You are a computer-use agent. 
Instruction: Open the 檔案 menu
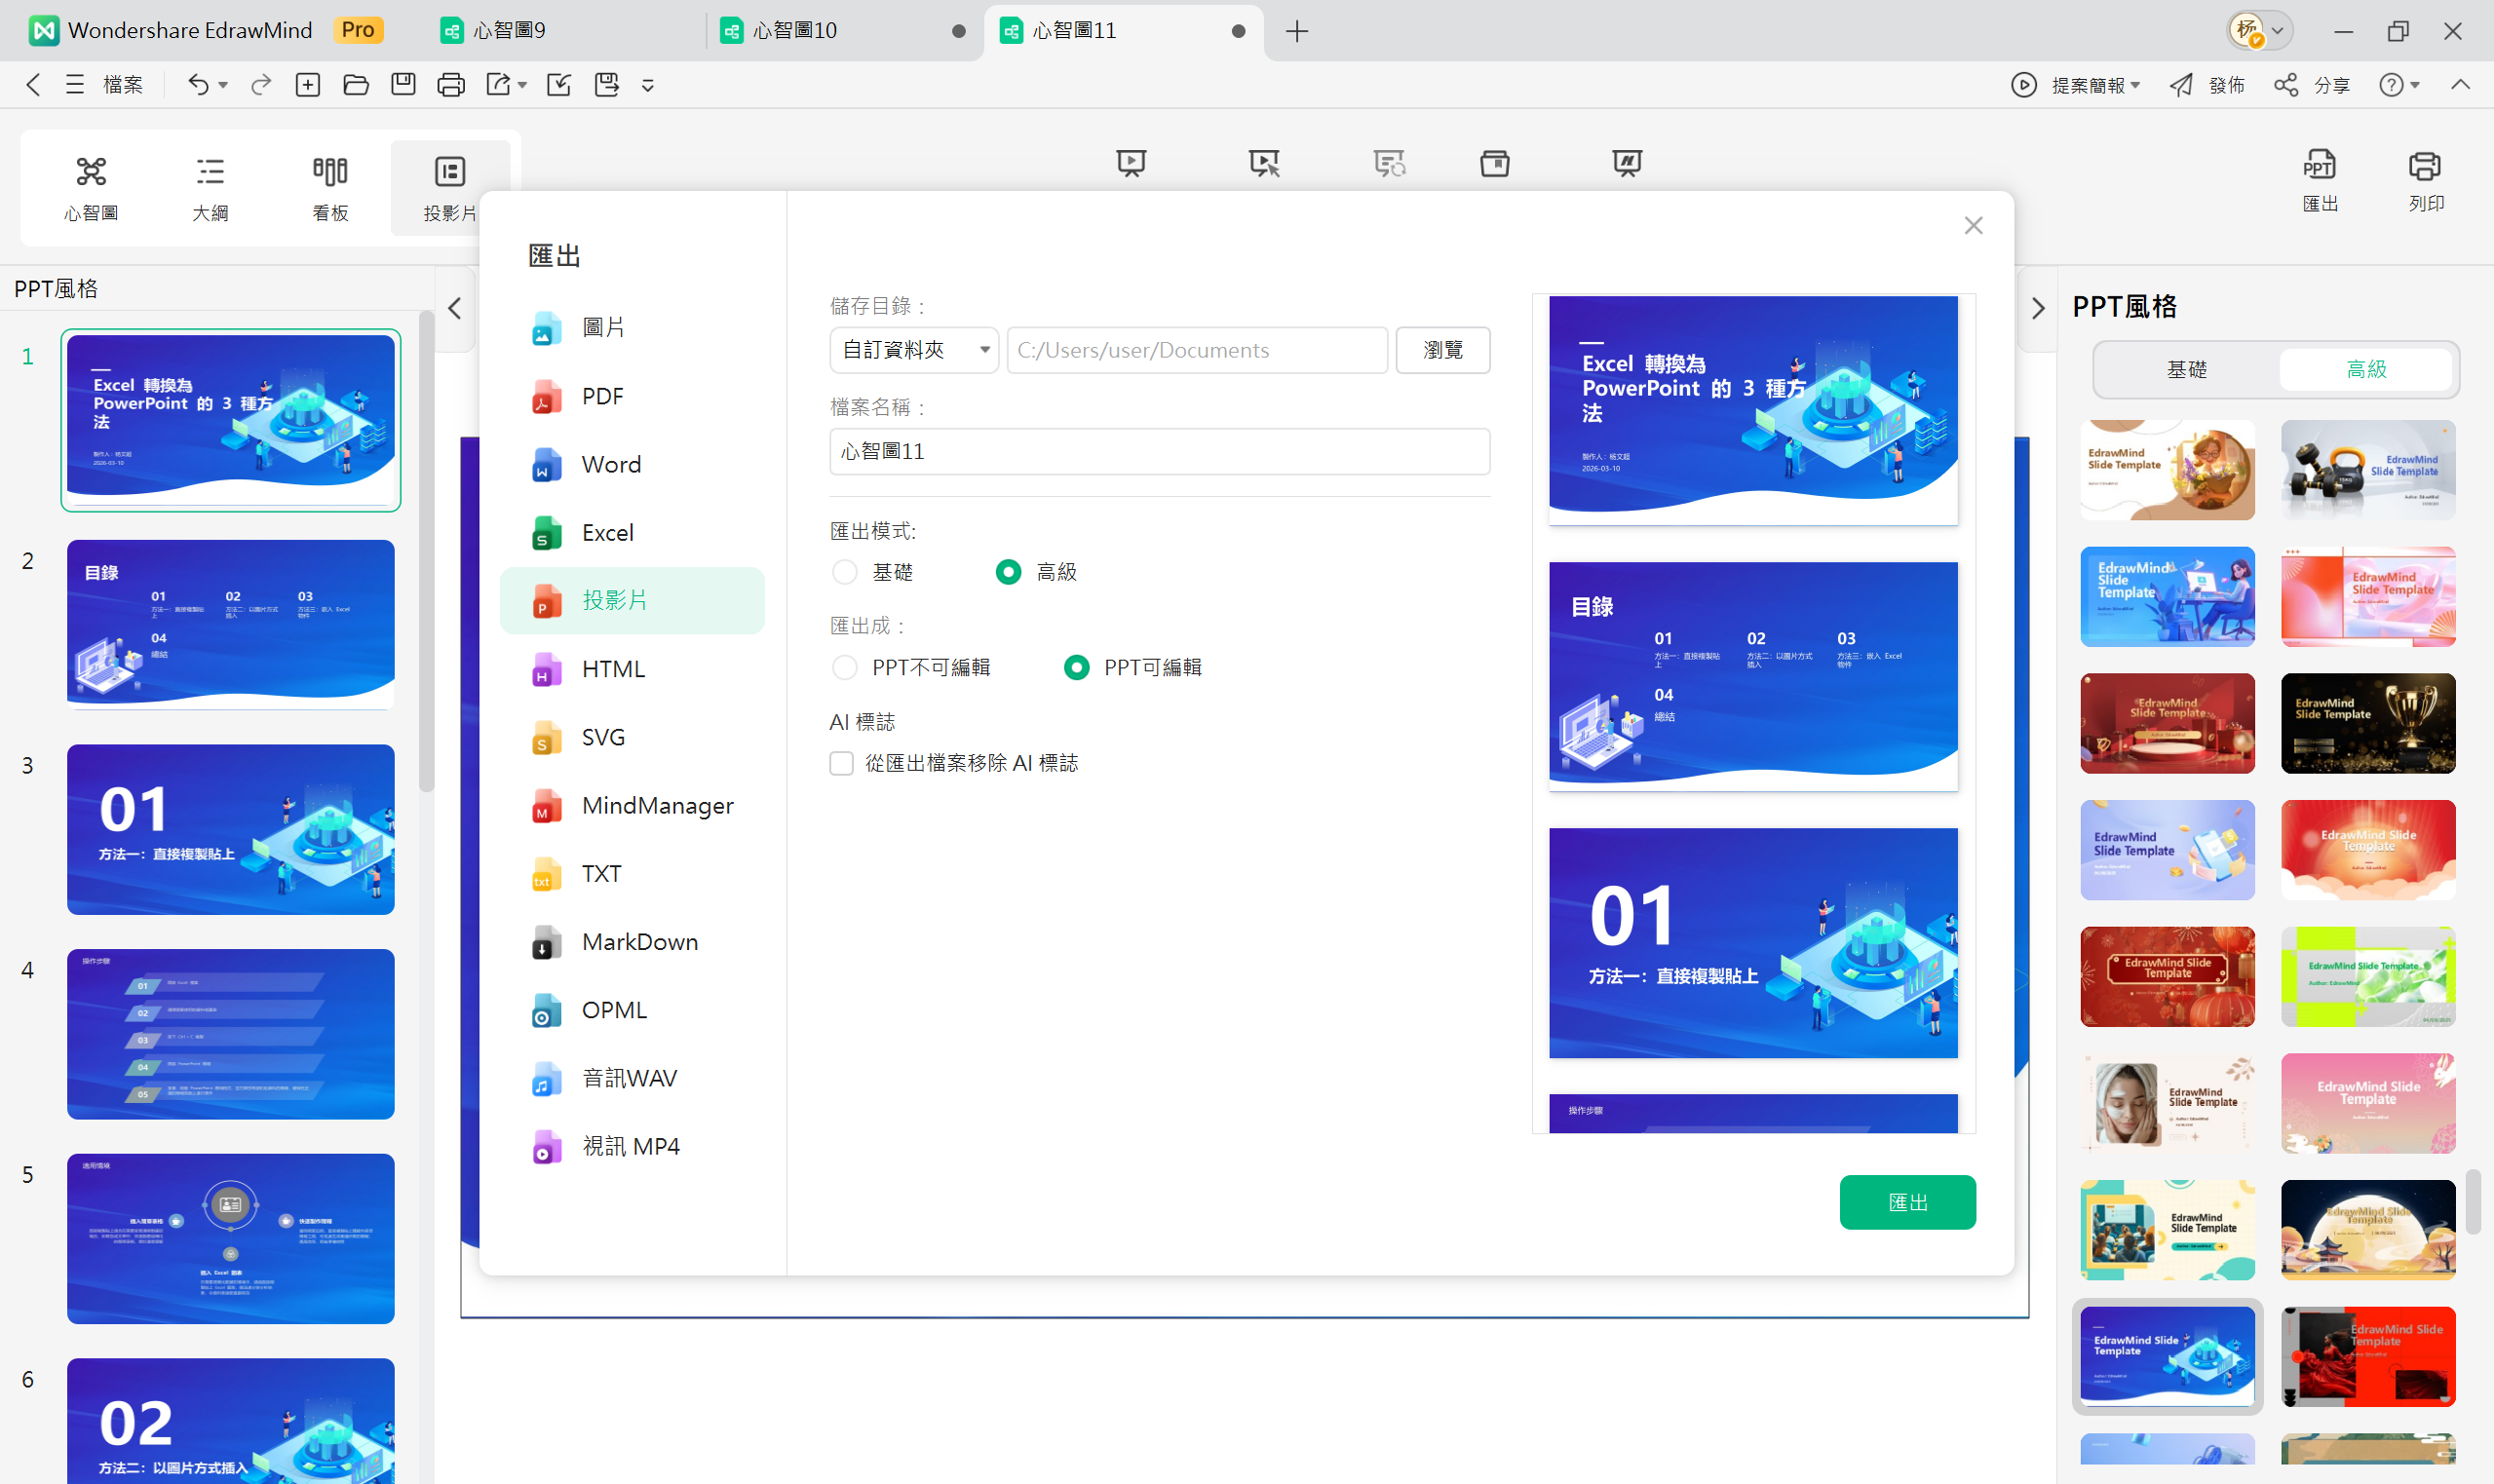pyautogui.click(x=123, y=85)
